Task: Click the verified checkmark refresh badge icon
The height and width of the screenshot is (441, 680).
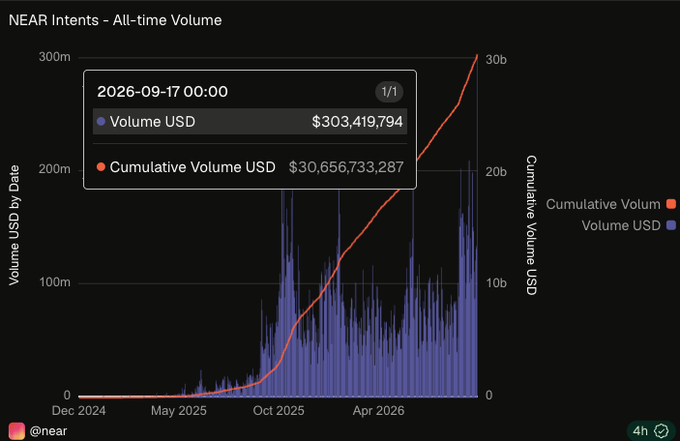Action: point(661,431)
